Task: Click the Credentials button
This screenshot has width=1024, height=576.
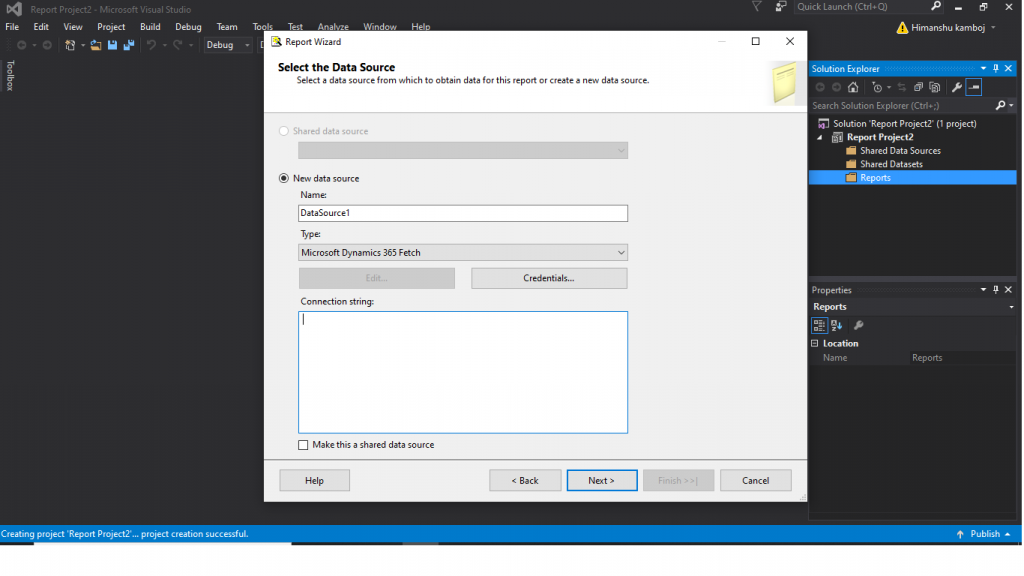Action: 549,278
